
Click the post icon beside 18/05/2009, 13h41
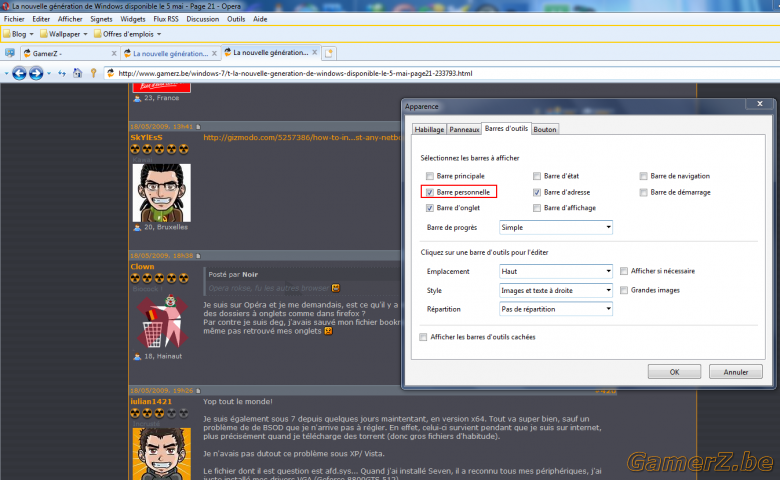click(x=198, y=127)
